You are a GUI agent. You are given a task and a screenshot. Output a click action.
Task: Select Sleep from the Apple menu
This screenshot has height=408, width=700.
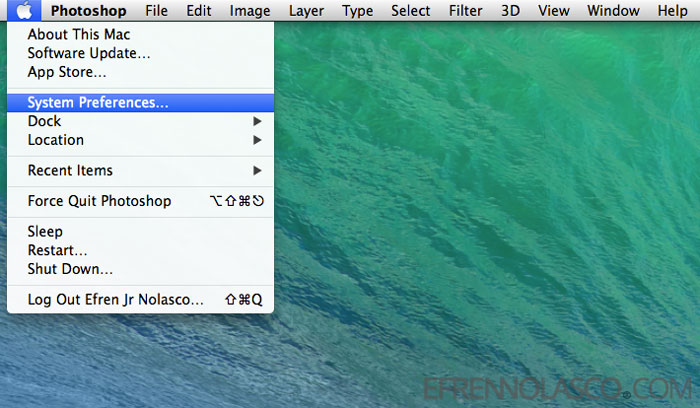pyautogui.click(x=141, y=231)
